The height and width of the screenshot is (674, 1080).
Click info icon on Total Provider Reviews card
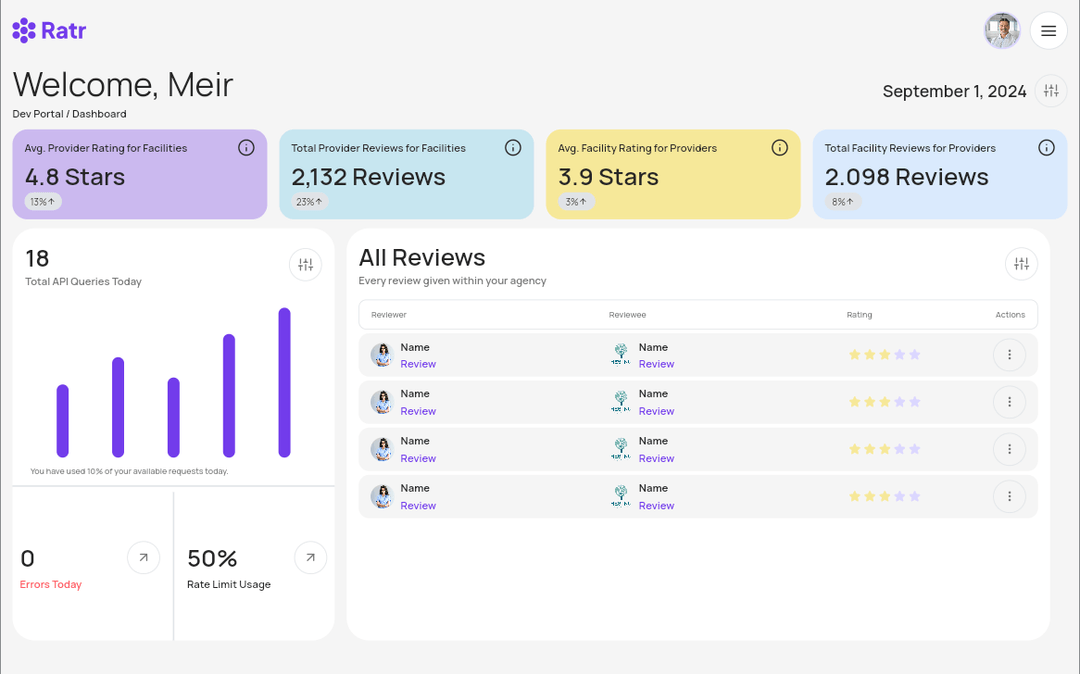513,147
